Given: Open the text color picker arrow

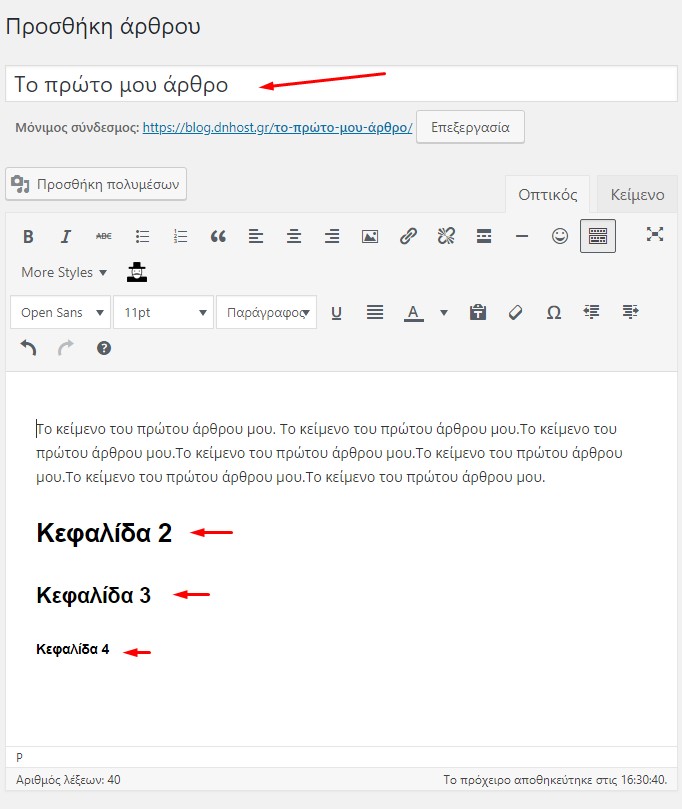Looking at the screenshot, I should coord(444,312).
